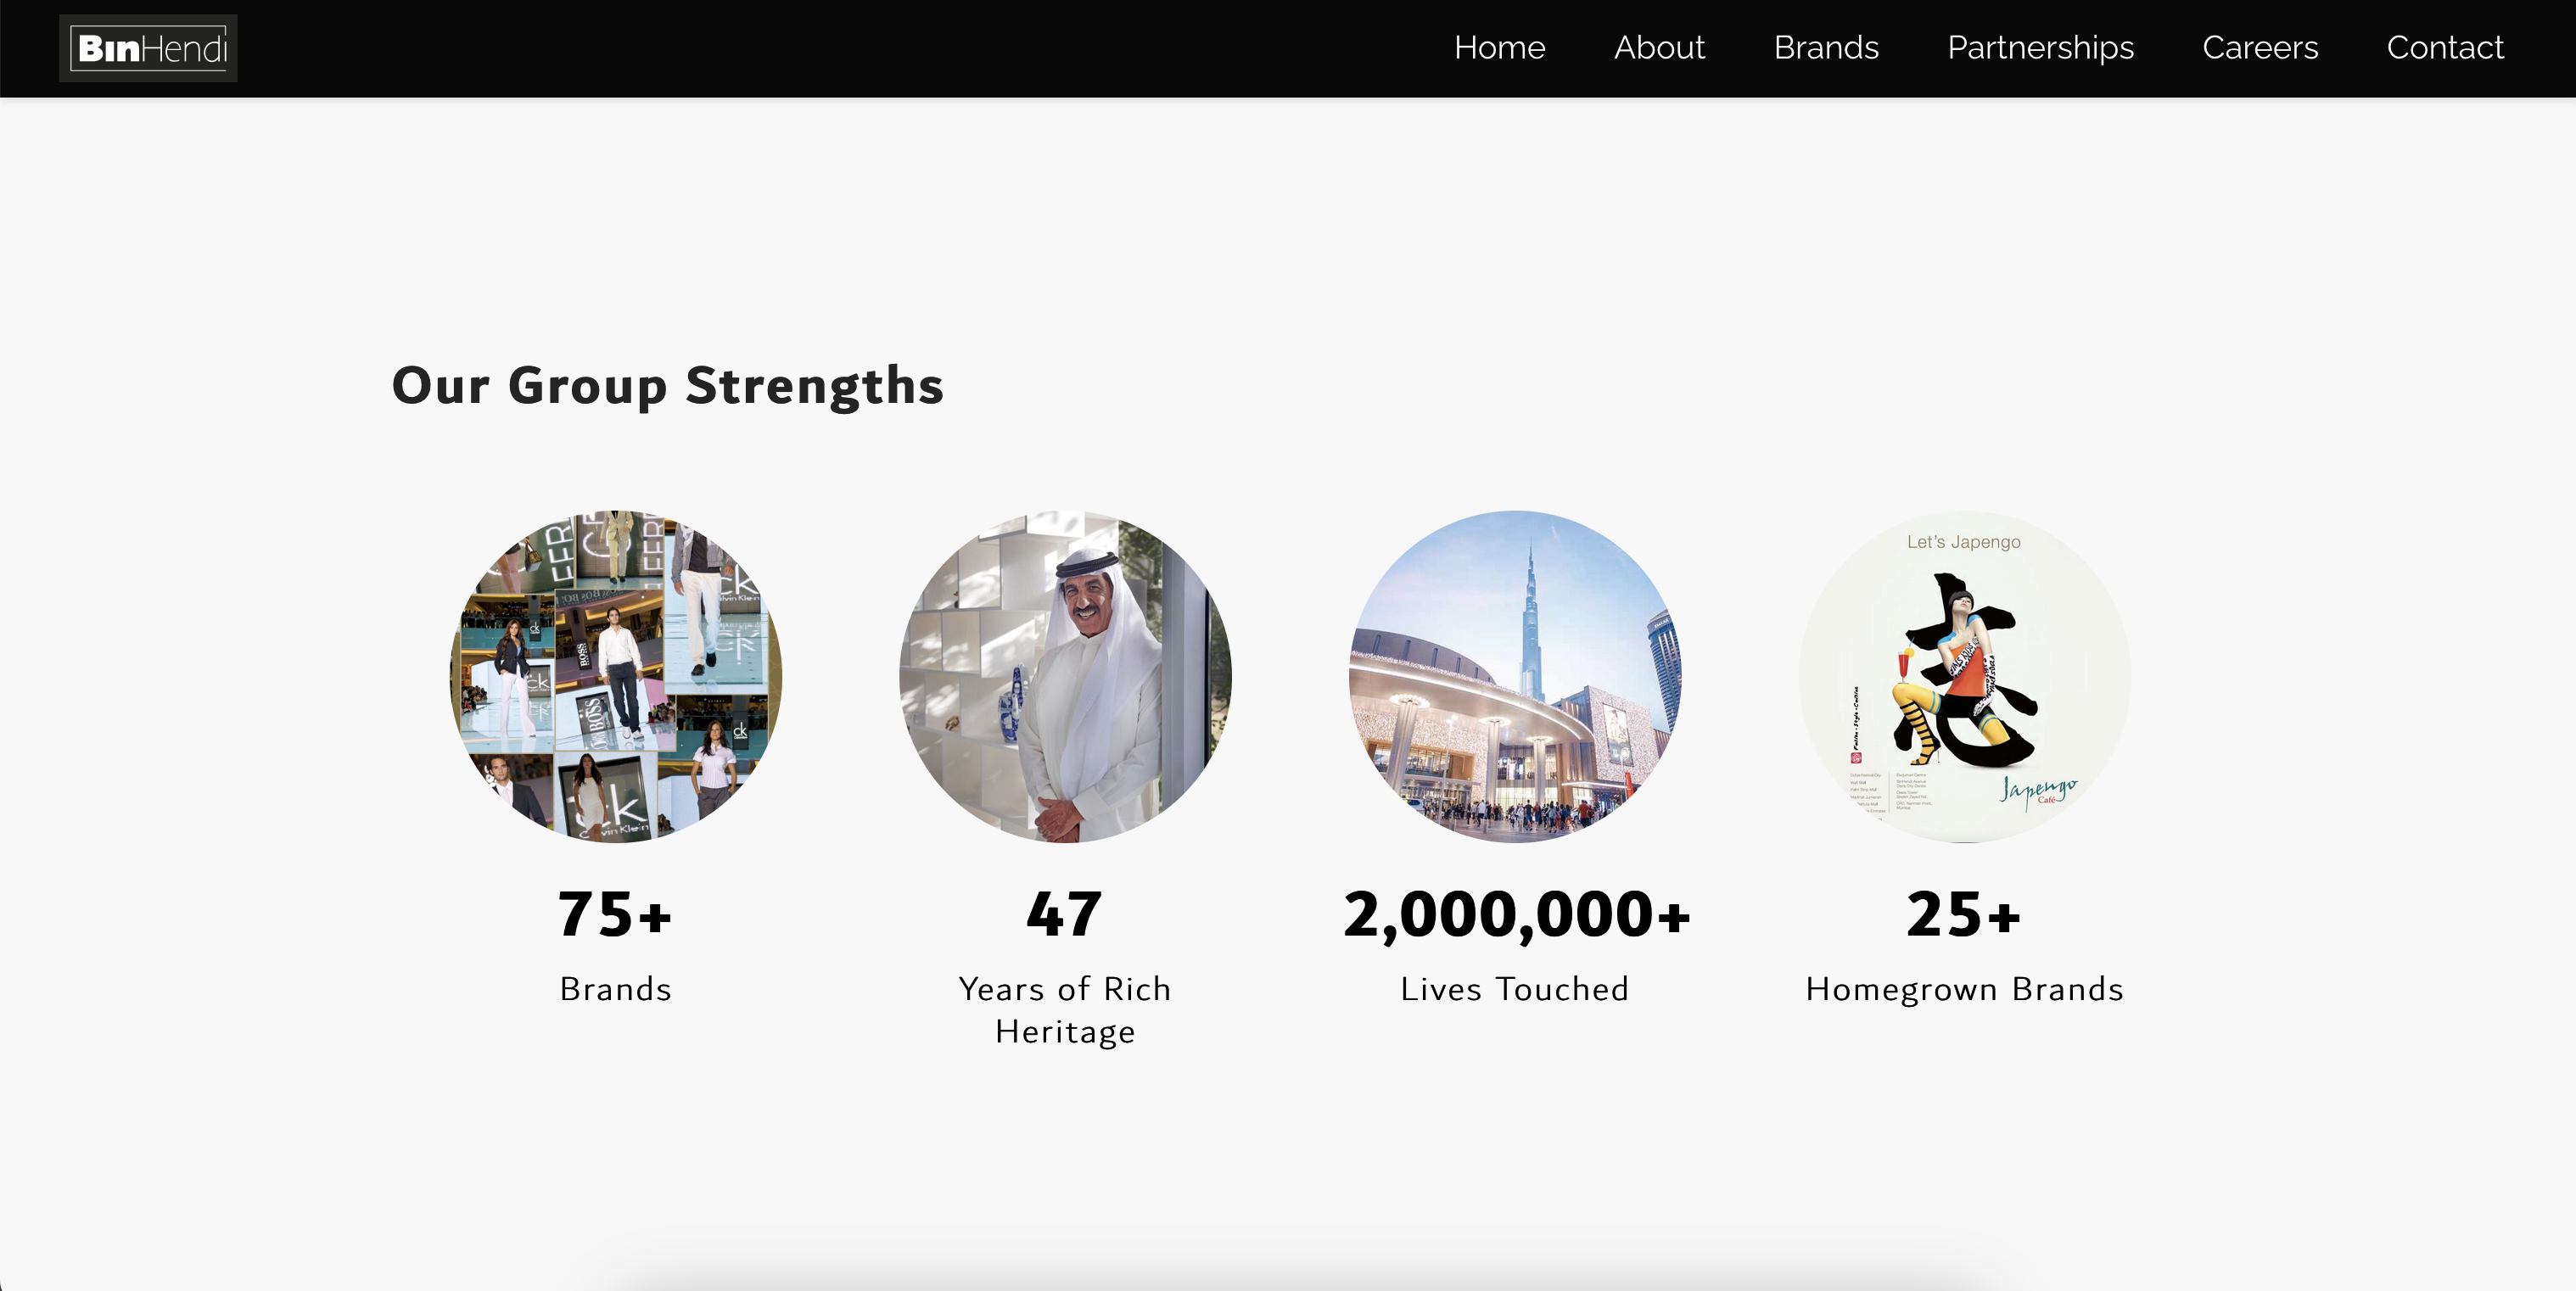Screen dimensions: 2576x1291
Task: Click the Our Group Strengths heading
Action: tap(667, 386)
